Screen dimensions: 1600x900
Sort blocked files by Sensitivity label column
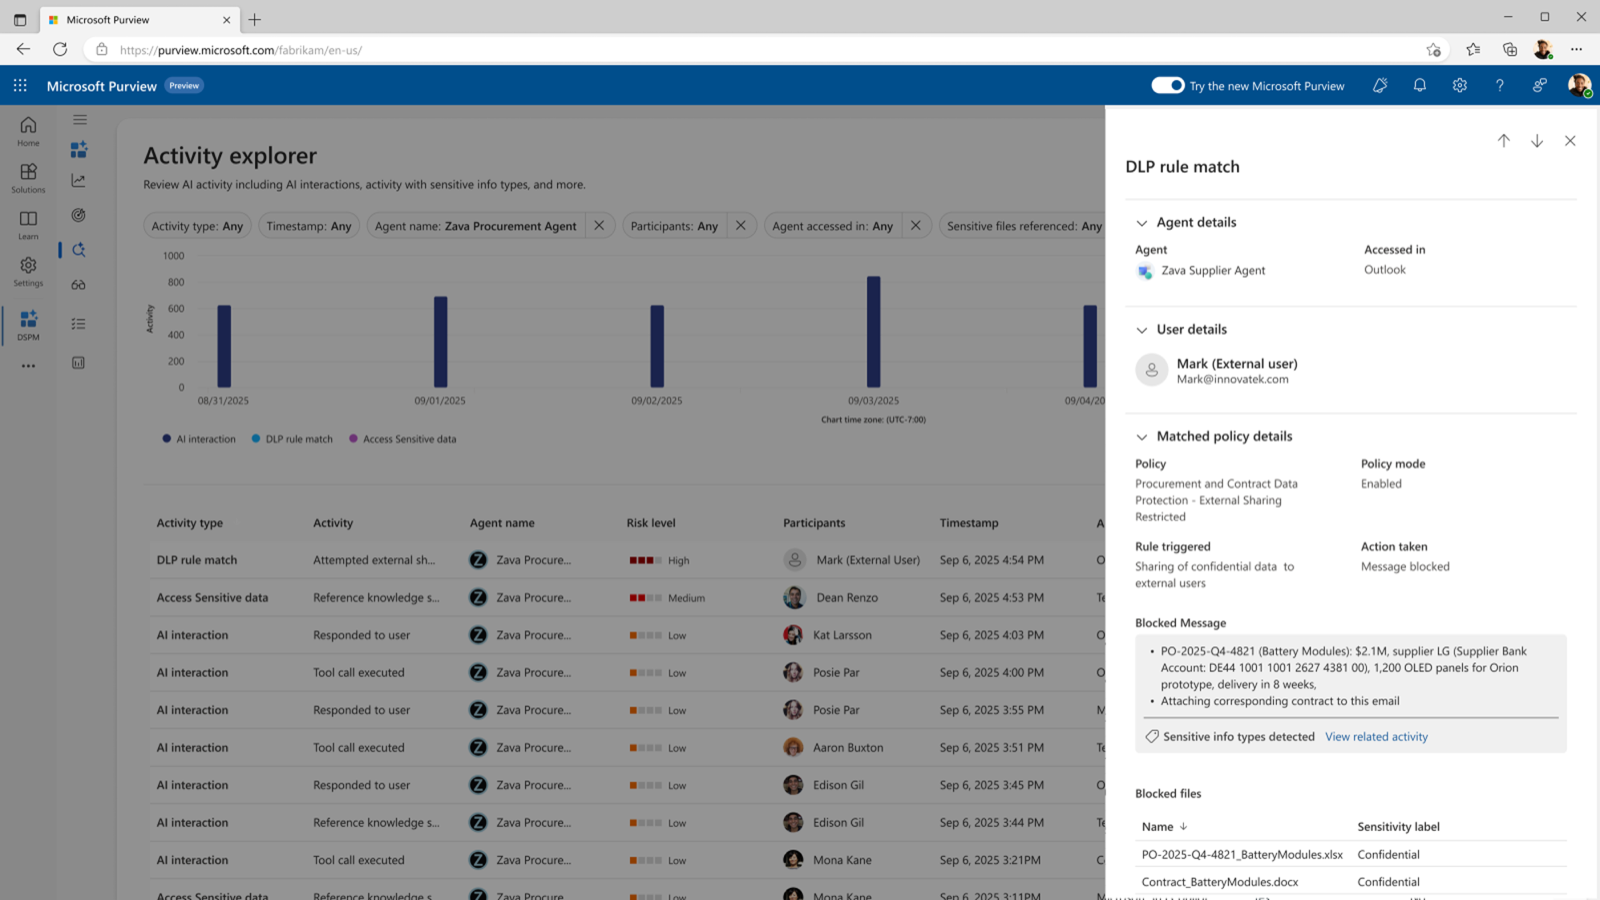pyautogui.click(x=1398, y=827)
